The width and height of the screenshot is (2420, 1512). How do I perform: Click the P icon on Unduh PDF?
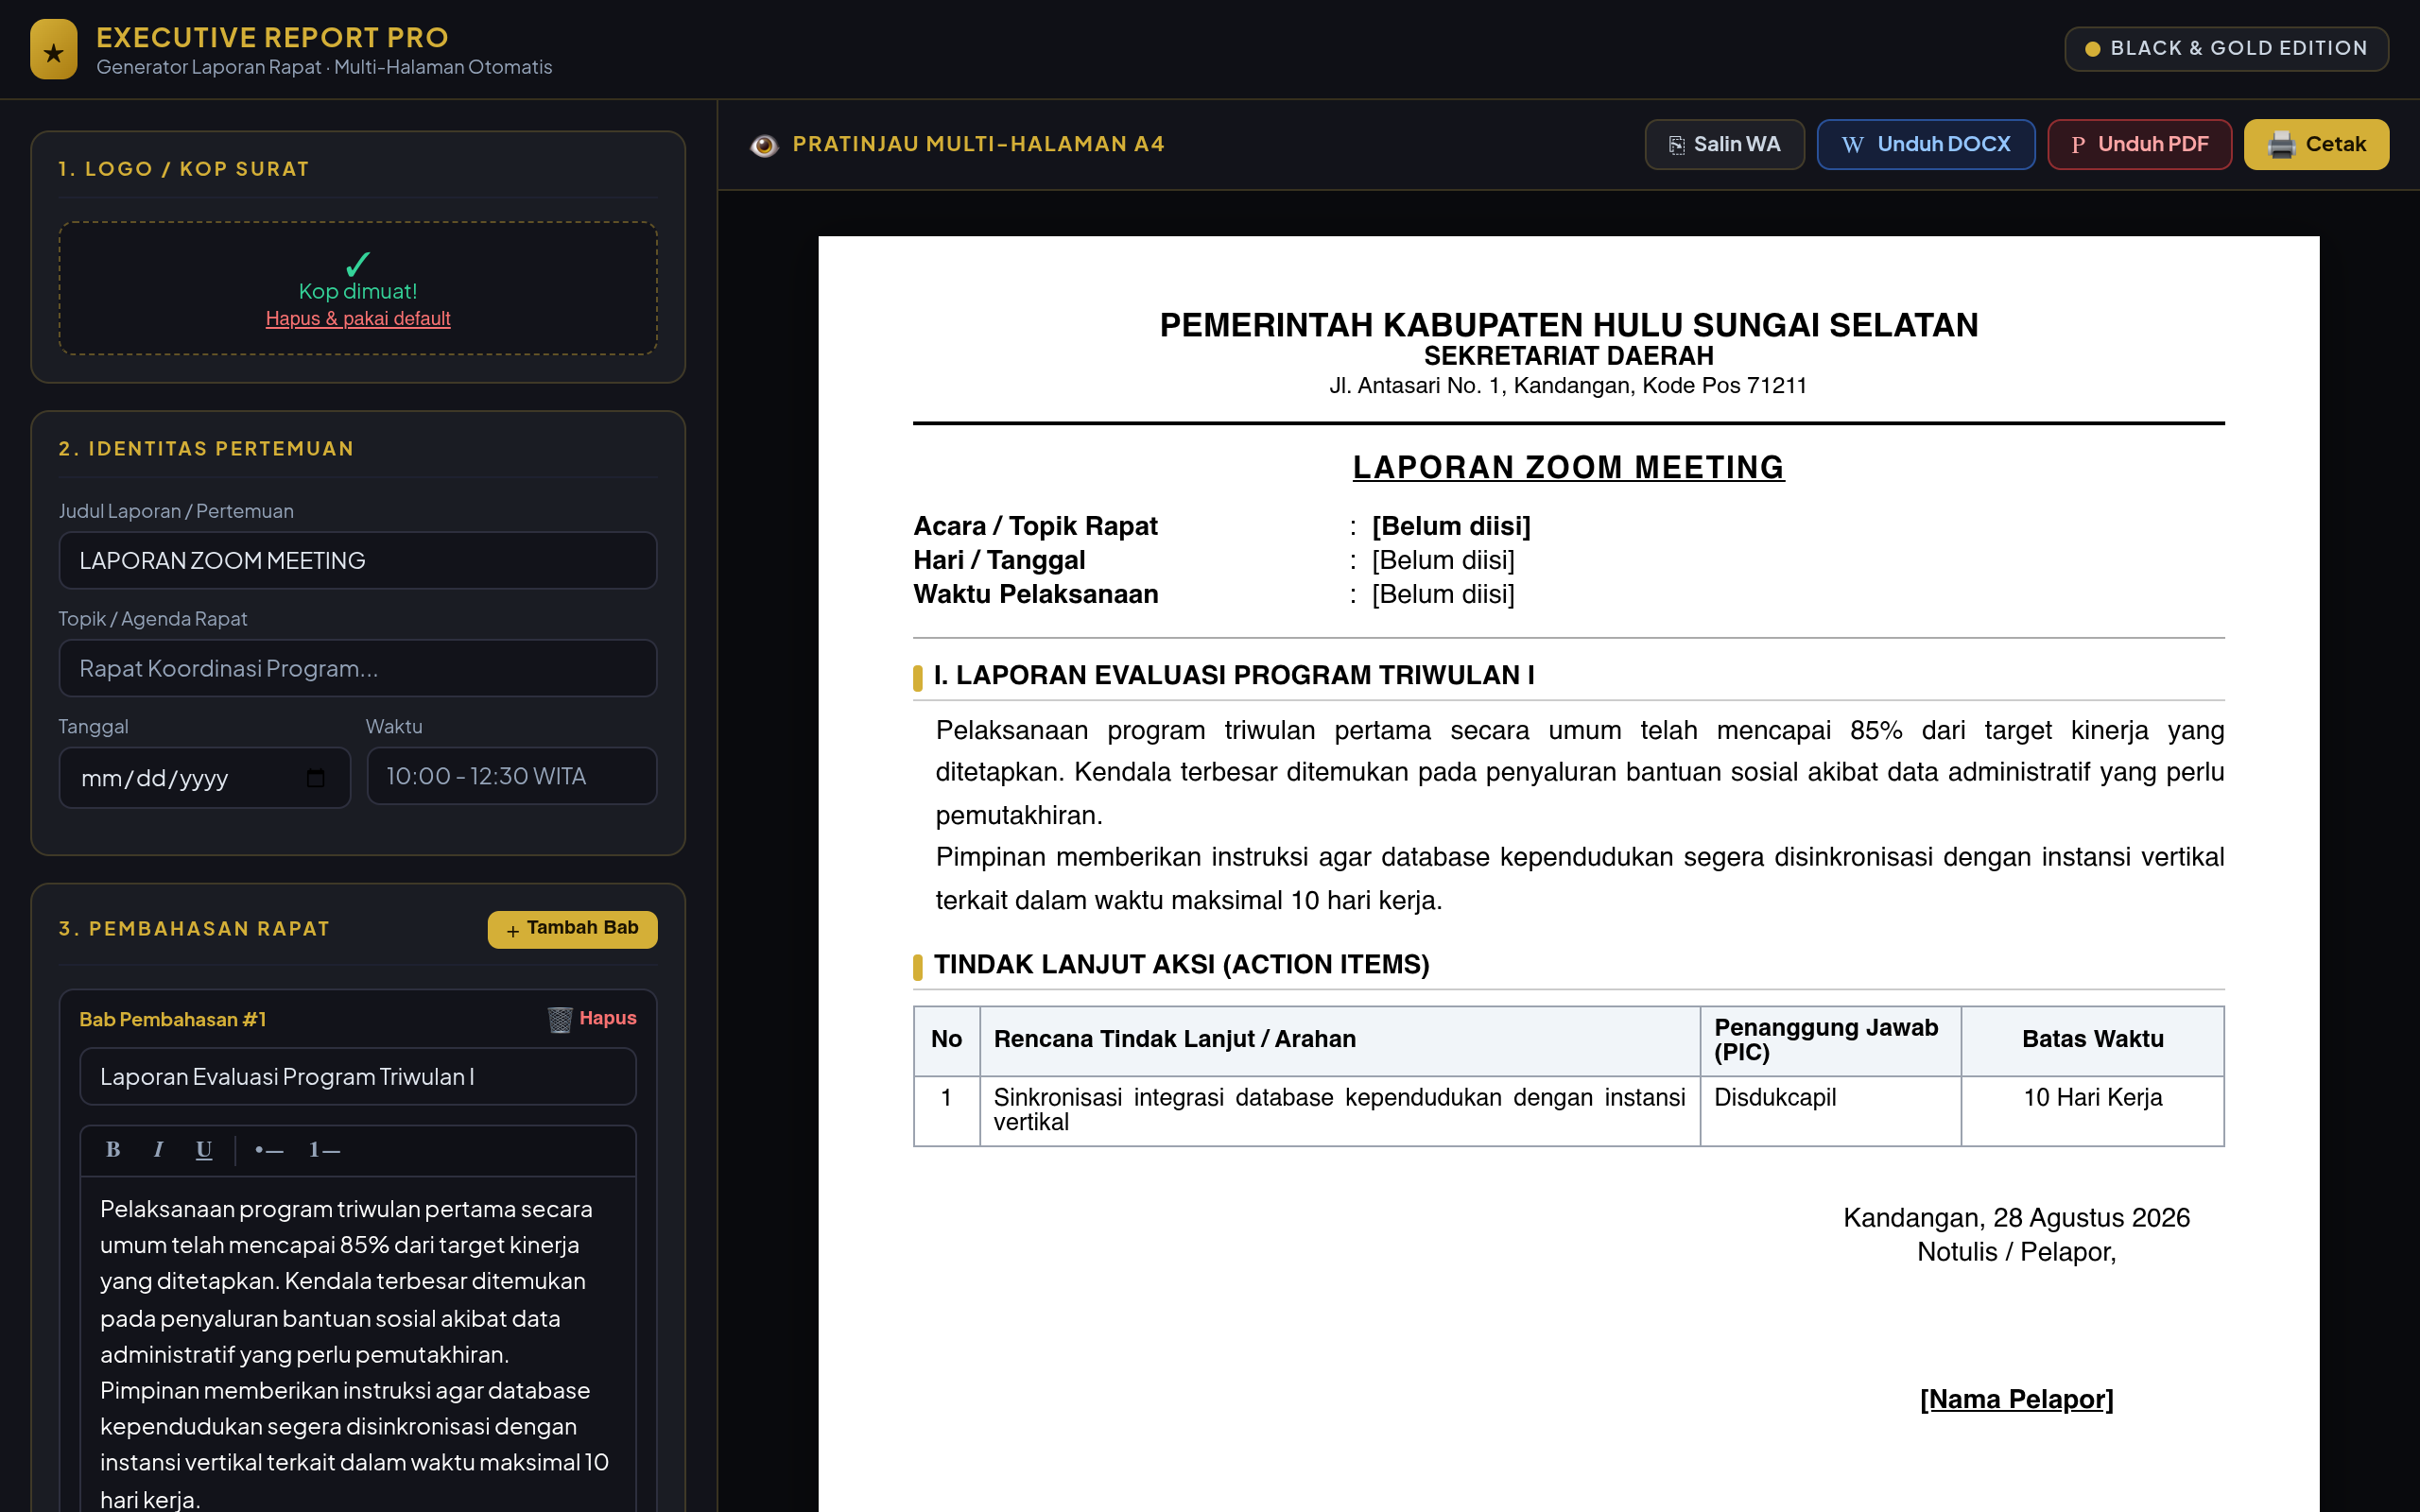coord(2078,145)
